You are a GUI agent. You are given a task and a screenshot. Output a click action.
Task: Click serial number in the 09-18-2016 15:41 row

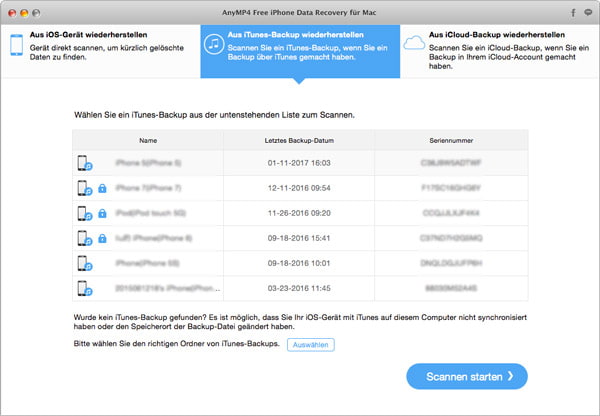[x=451, y=238]
